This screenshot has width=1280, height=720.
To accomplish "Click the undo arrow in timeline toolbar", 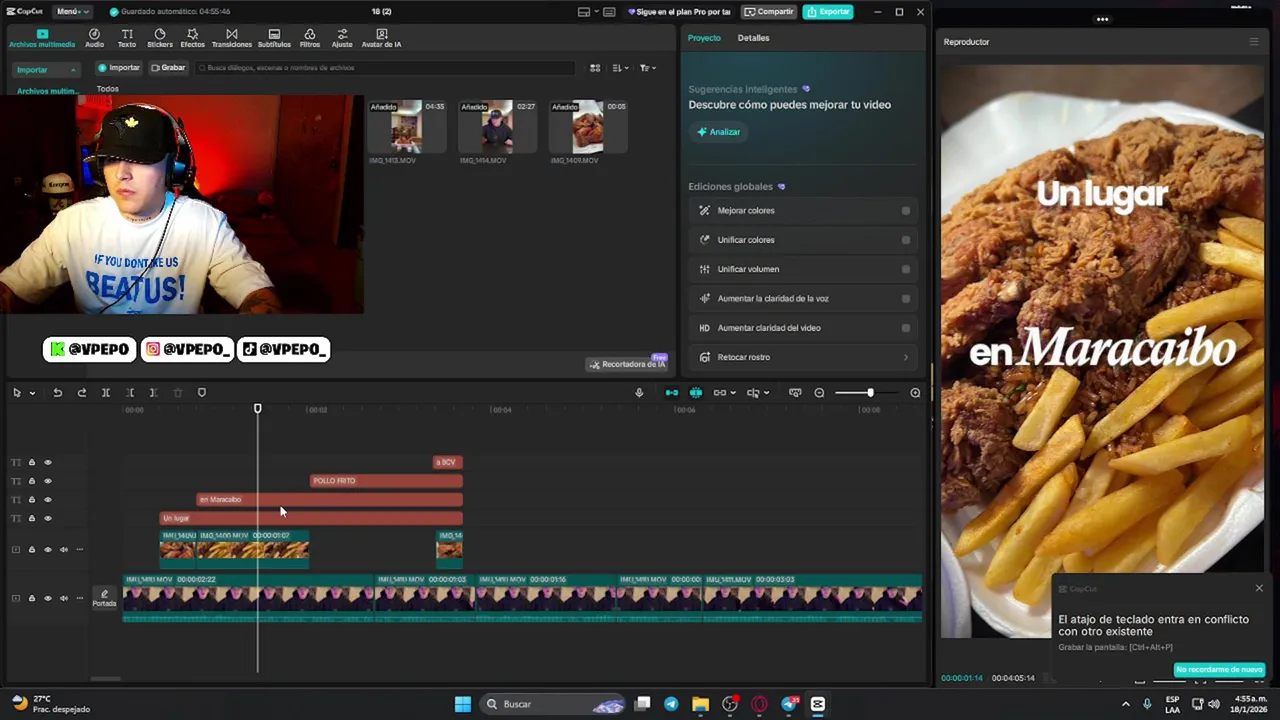I will click(57, 393).
